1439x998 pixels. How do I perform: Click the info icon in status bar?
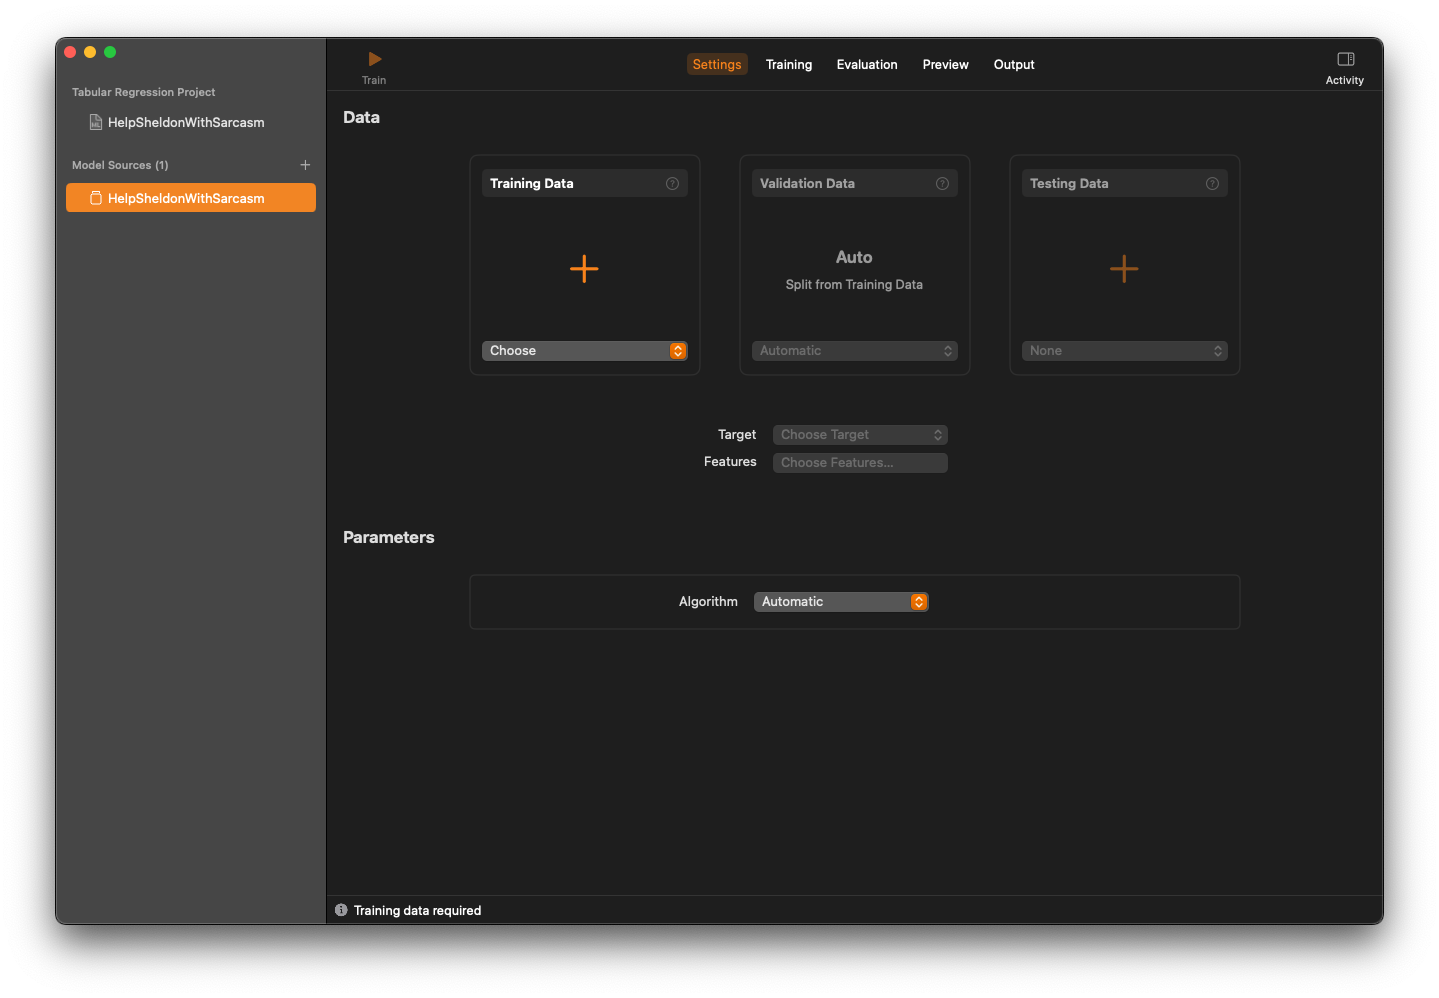341,910
